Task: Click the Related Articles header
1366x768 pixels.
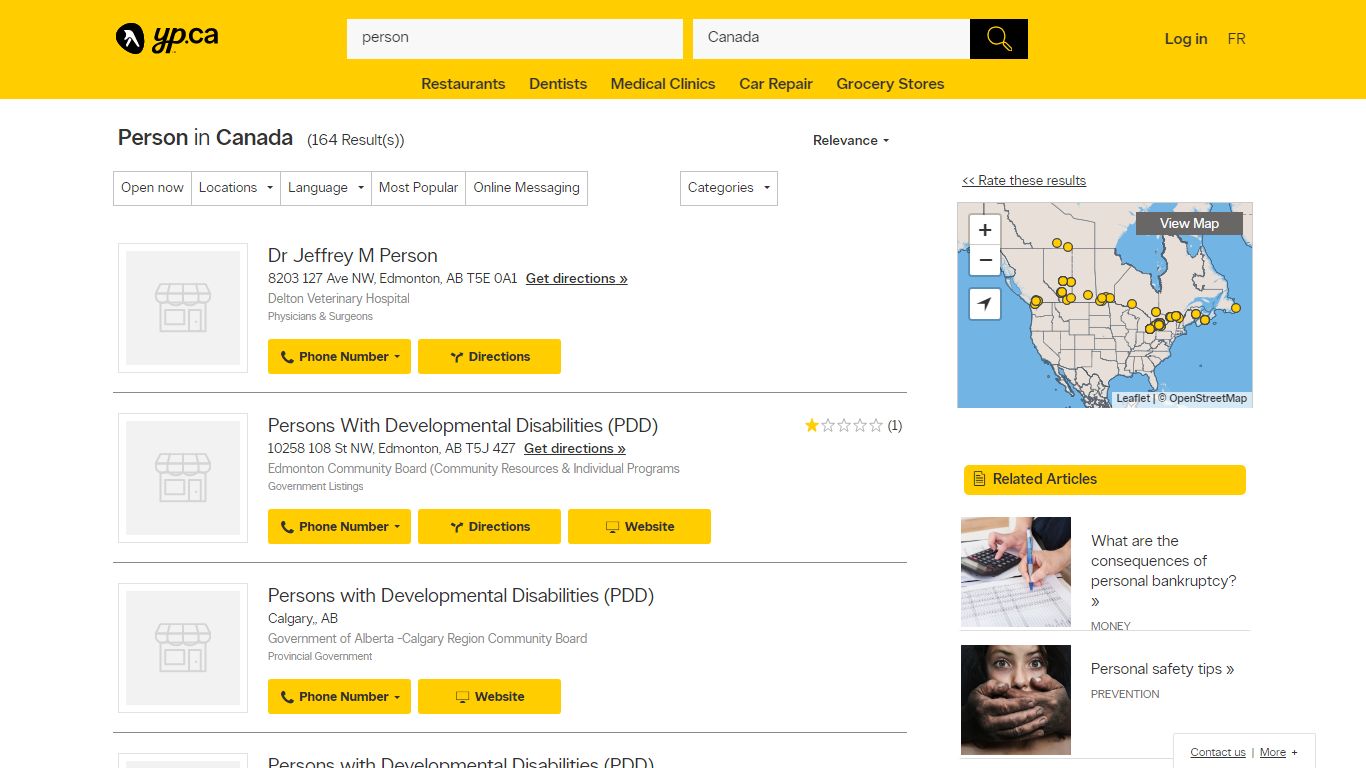Action: pos(1105,480)
